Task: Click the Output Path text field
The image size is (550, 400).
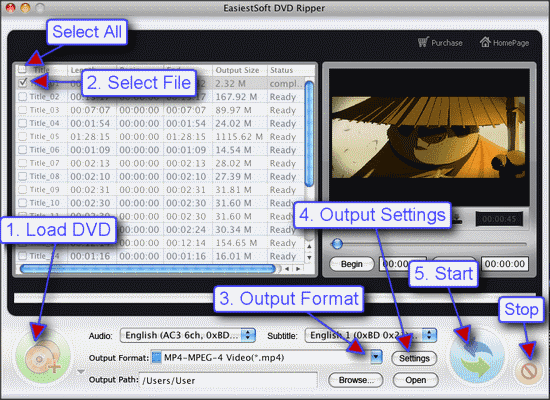Action: [x=228, y=380]
